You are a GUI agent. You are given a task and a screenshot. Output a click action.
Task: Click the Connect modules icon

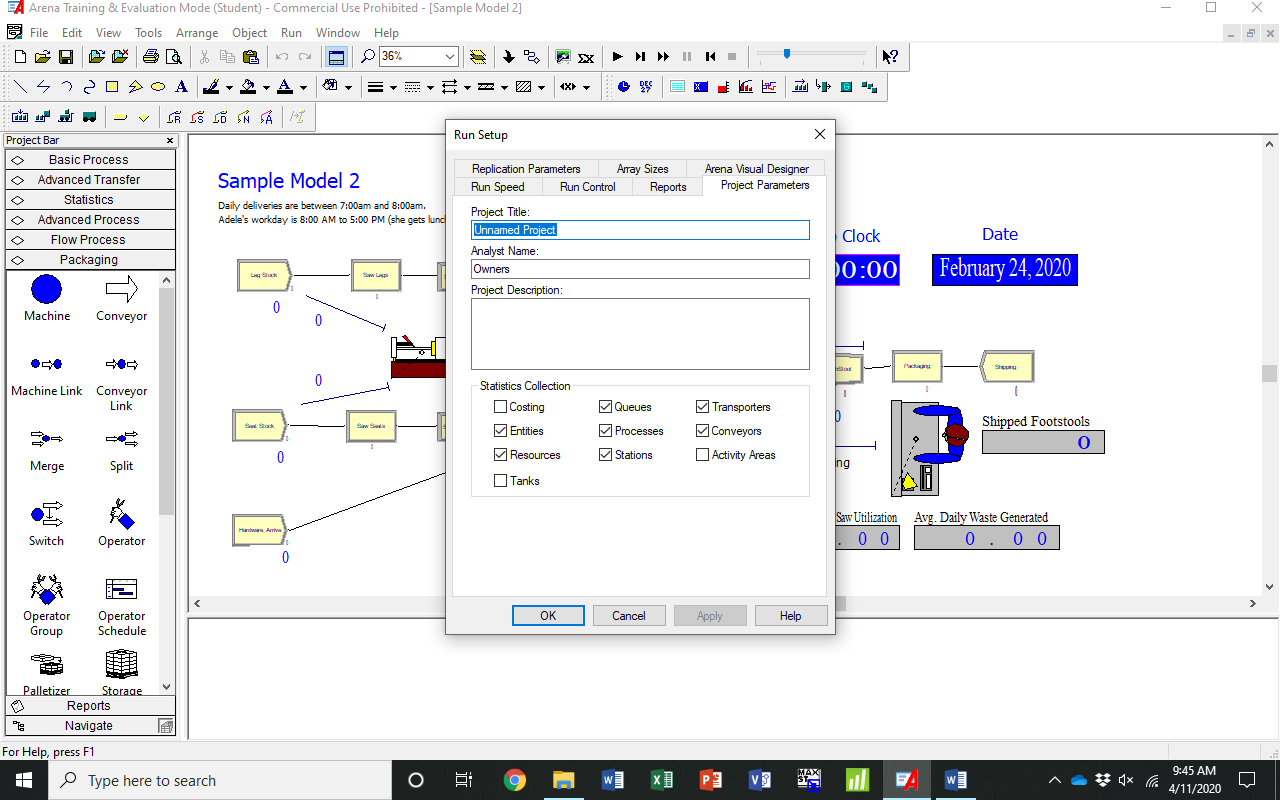pos(531,57)
